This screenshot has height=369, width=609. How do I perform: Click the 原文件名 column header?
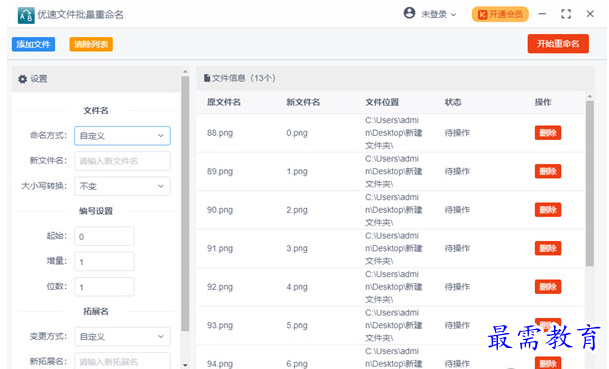point(224,102)
